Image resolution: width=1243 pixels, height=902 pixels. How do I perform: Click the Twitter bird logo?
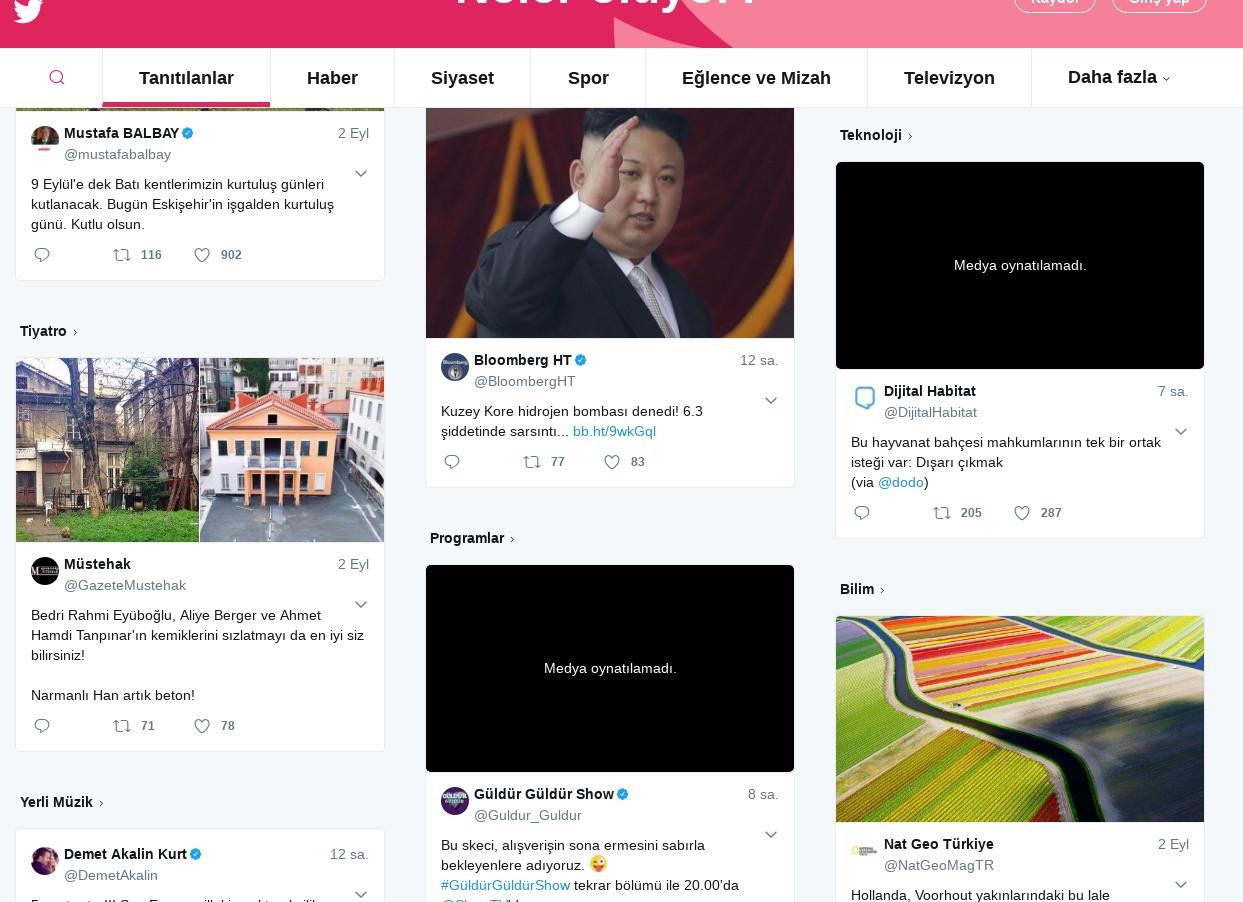pos(28,10)
